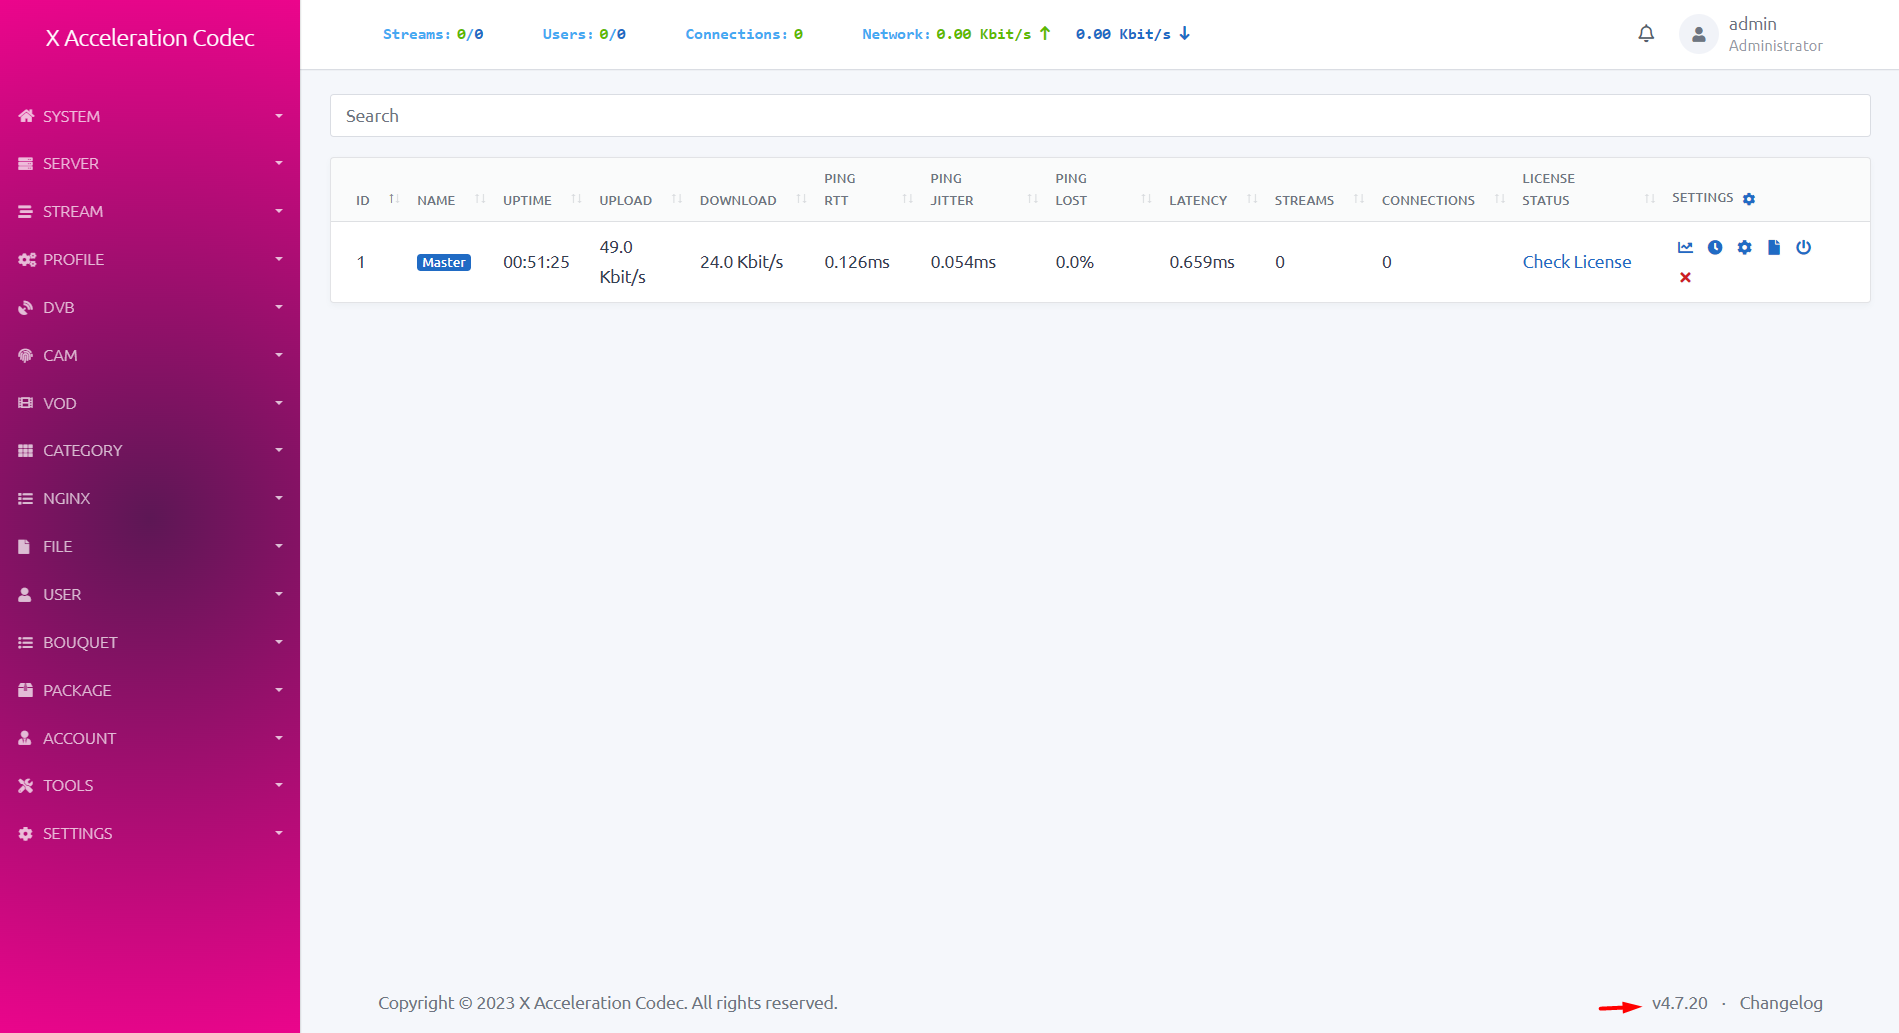Screen dimensions: 1899x1033
Task: Click the PACKAGE box icon in sidebar
Action: coord(26,690)
